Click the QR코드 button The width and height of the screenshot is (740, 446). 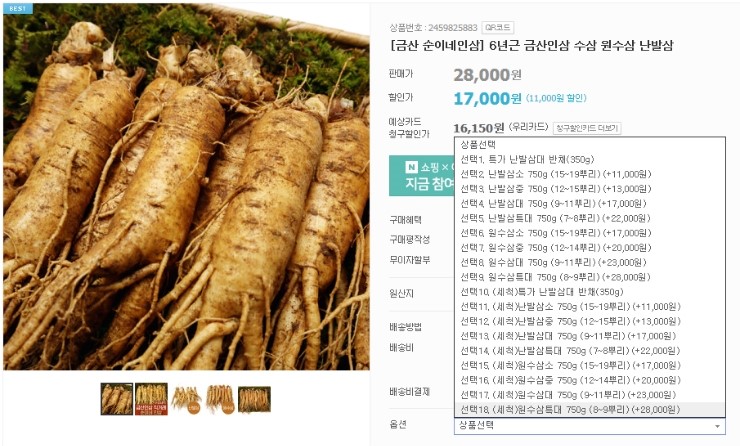click(498, 27)
